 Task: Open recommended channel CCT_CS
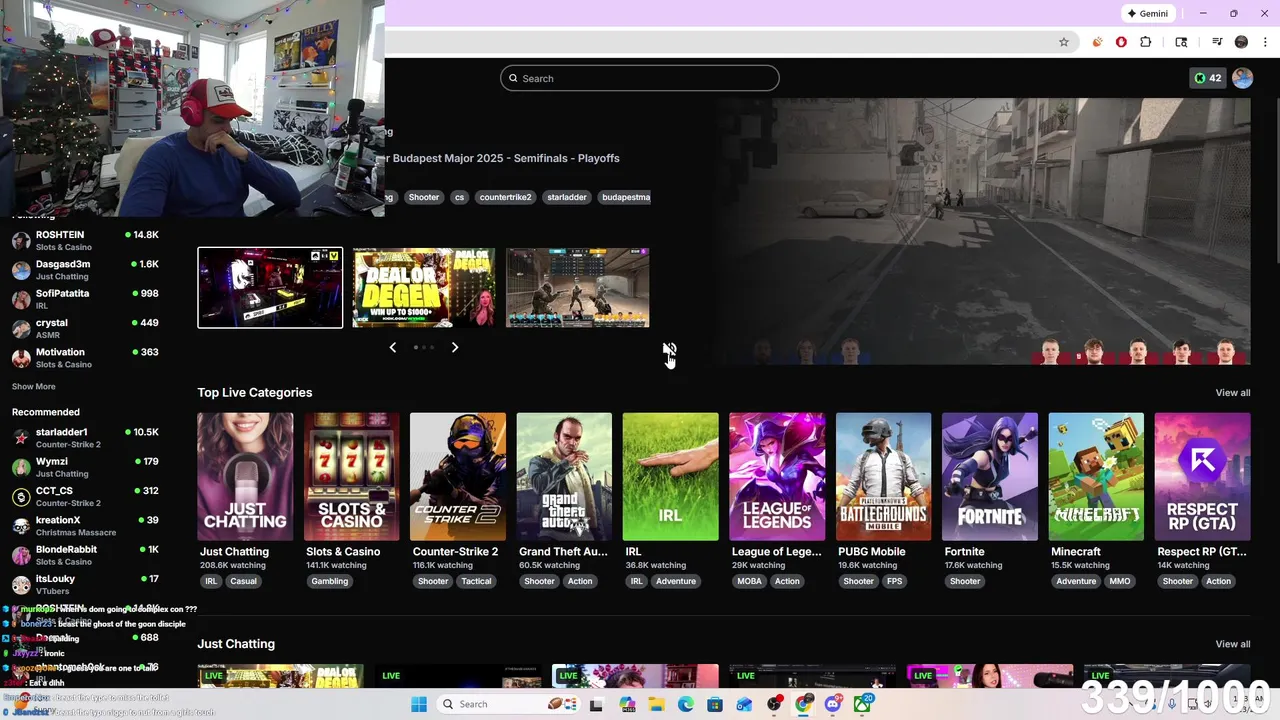click(85, 496)
